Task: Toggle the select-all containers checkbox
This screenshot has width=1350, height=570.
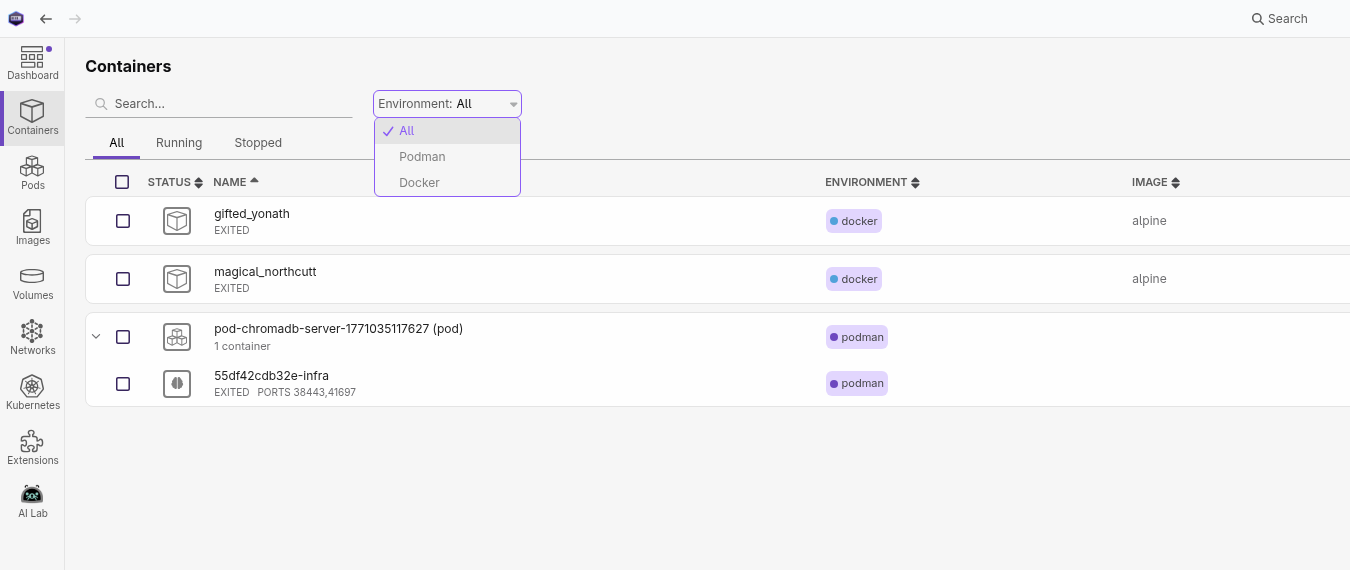Action: (x=122, y=182)
